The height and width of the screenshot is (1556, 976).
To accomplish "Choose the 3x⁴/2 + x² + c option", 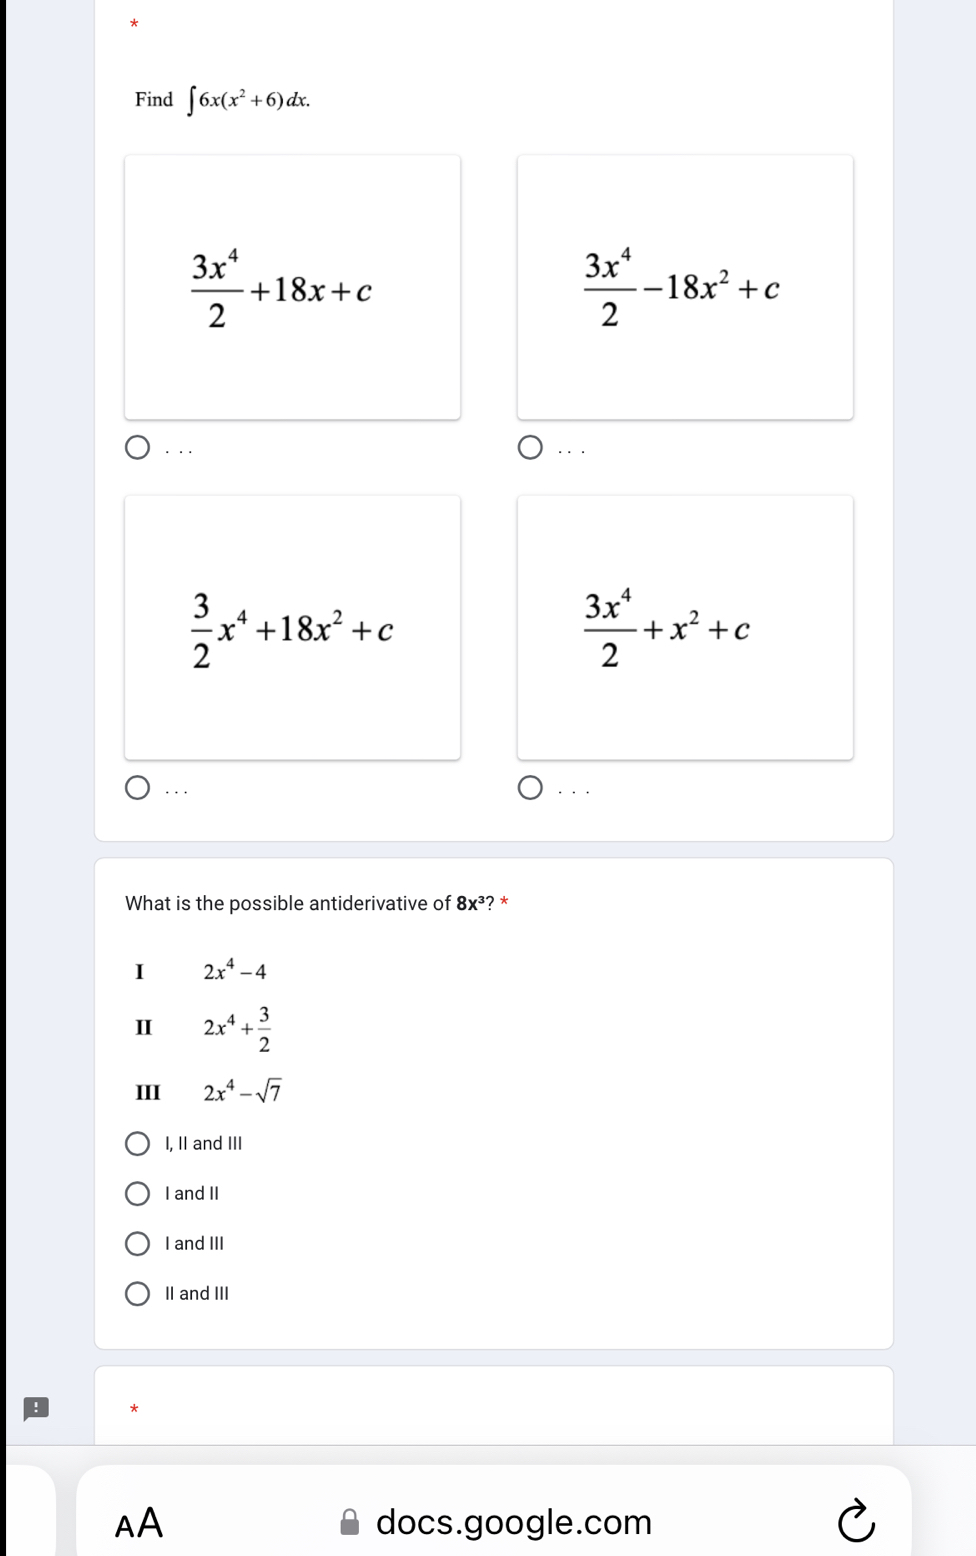I will [531, 789].
